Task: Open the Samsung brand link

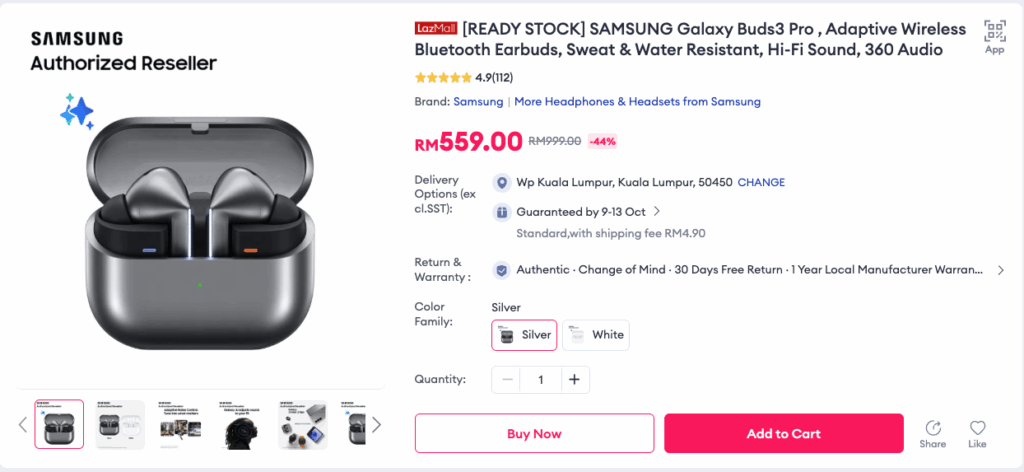Action: [x=478, y=101]
